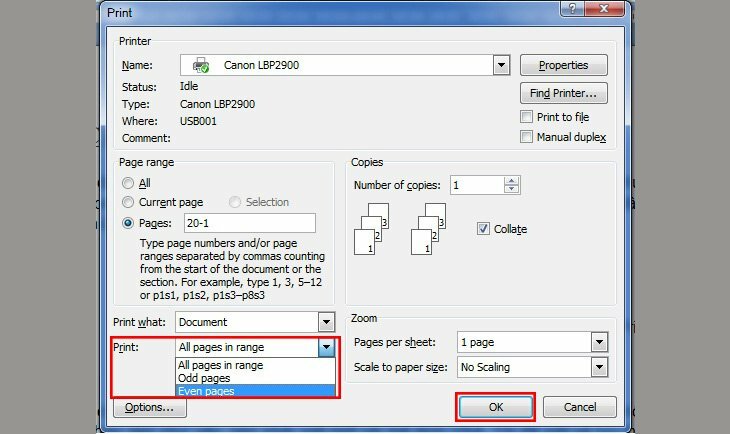Click the collated pages preview icon
The image size is (730, 434).
coord(371,229)
